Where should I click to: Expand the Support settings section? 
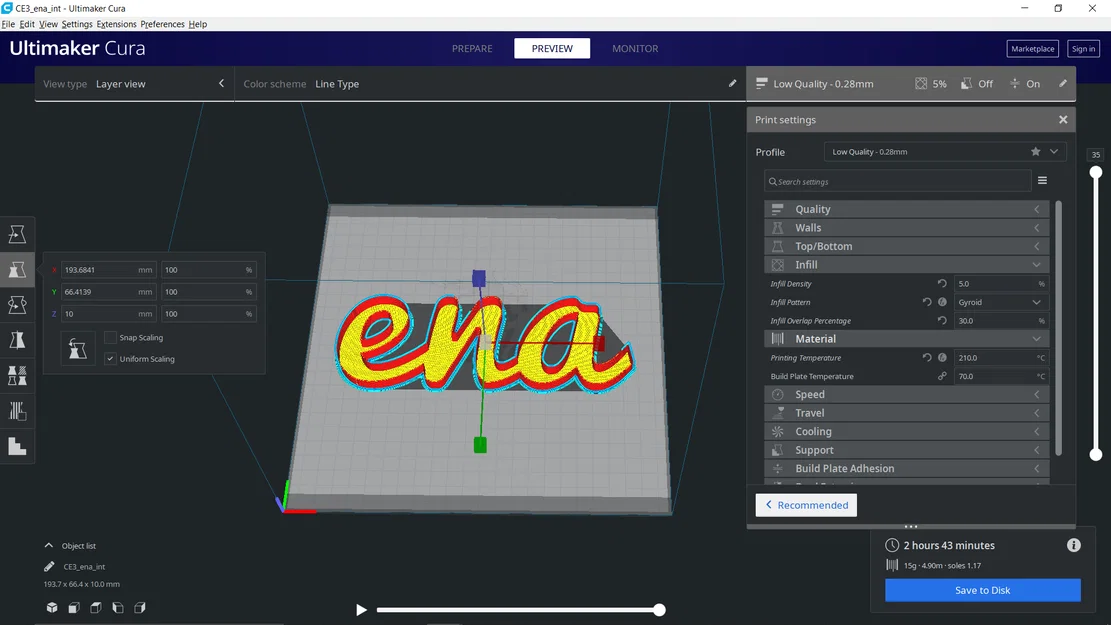click(x=906, y=449)
